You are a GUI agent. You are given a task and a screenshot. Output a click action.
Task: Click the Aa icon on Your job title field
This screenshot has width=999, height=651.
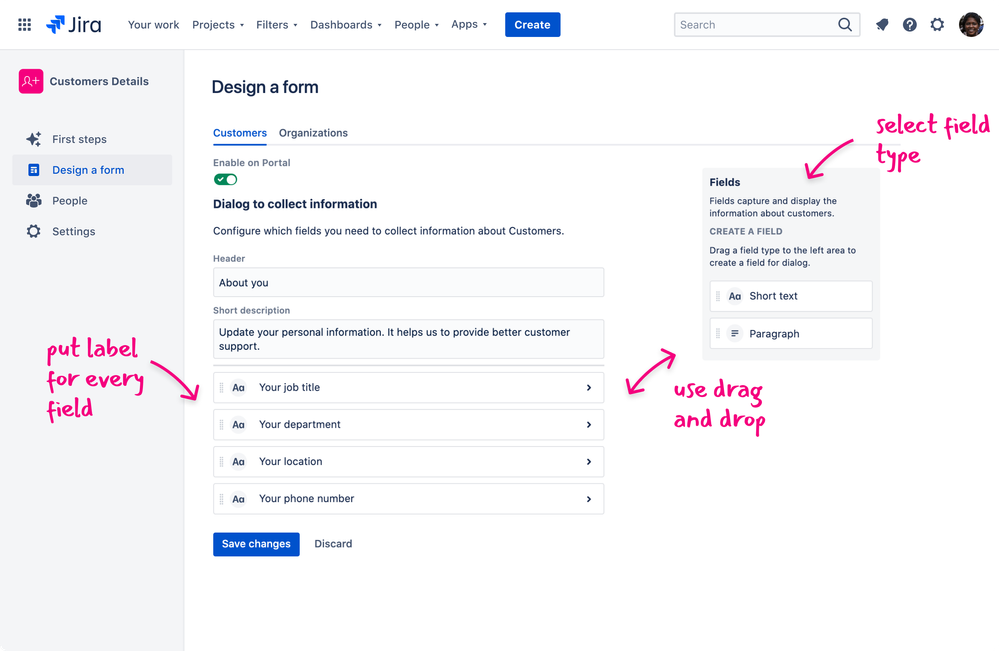coord(236,387)
